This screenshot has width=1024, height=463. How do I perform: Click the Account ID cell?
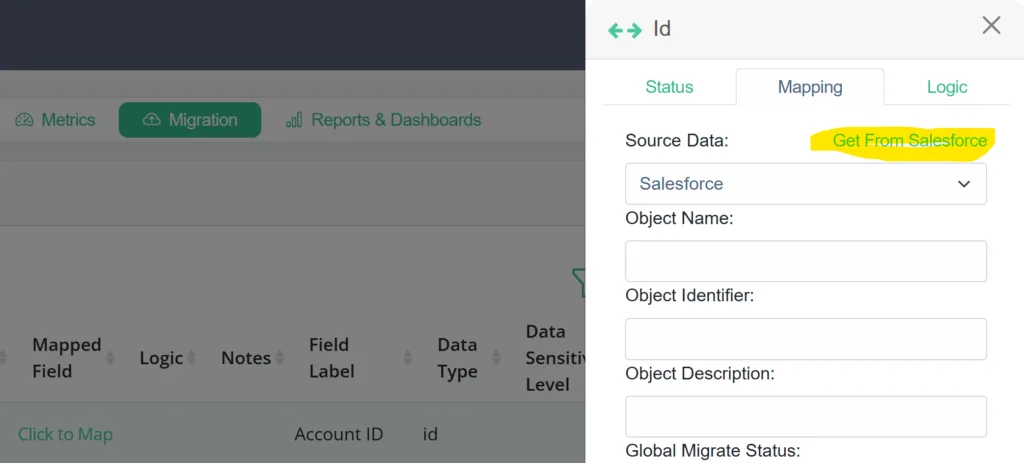click(x=339, y=434)
